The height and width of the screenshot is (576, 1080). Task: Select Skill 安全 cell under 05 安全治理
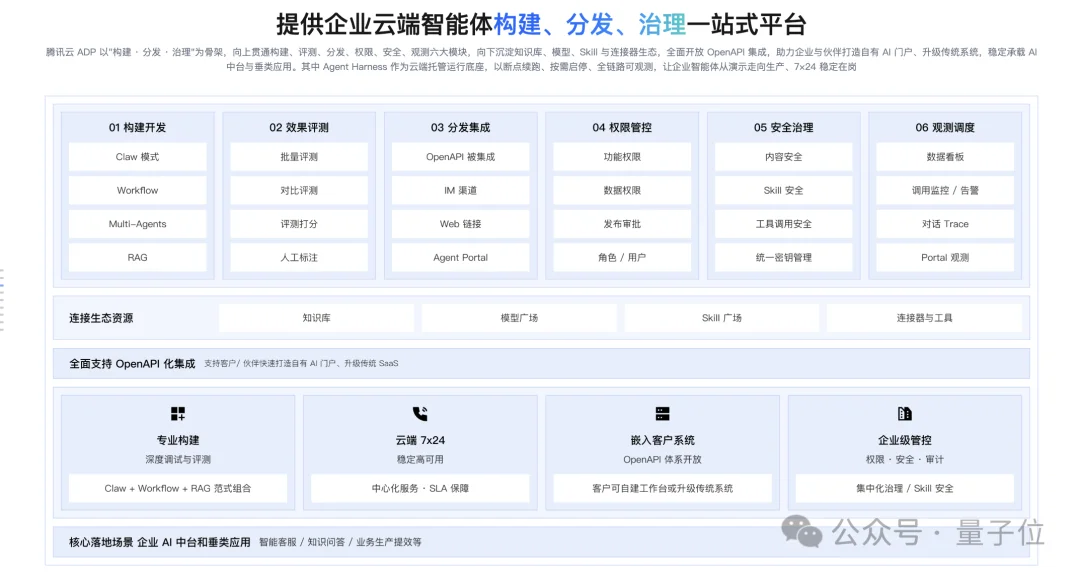[x=784, y=190]
